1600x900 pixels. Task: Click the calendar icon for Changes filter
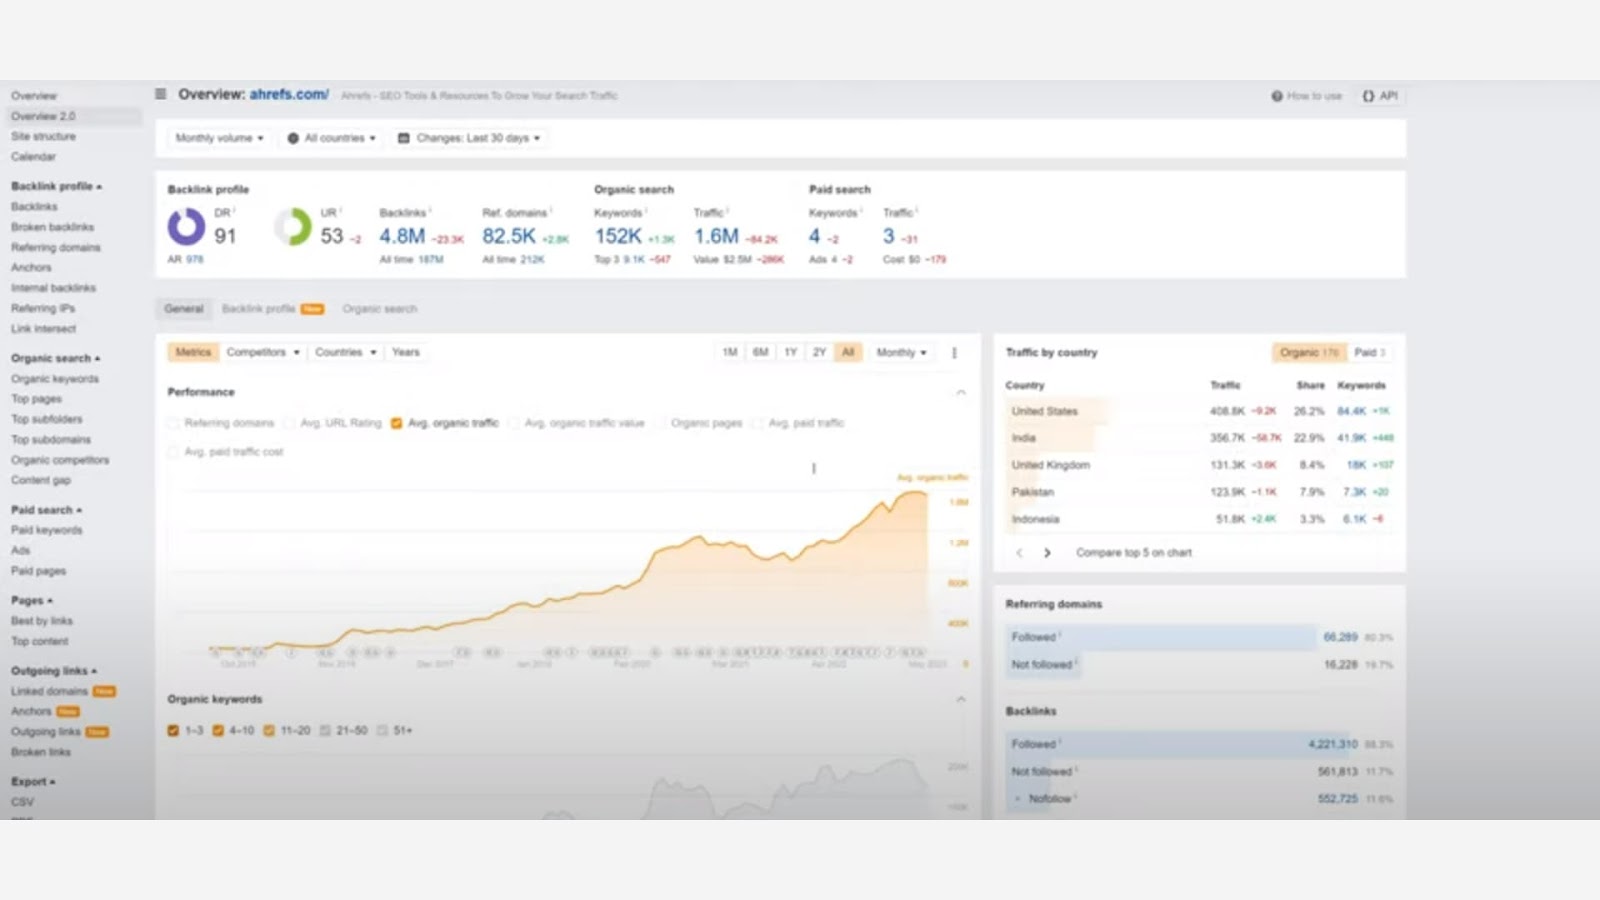[404, 138]
